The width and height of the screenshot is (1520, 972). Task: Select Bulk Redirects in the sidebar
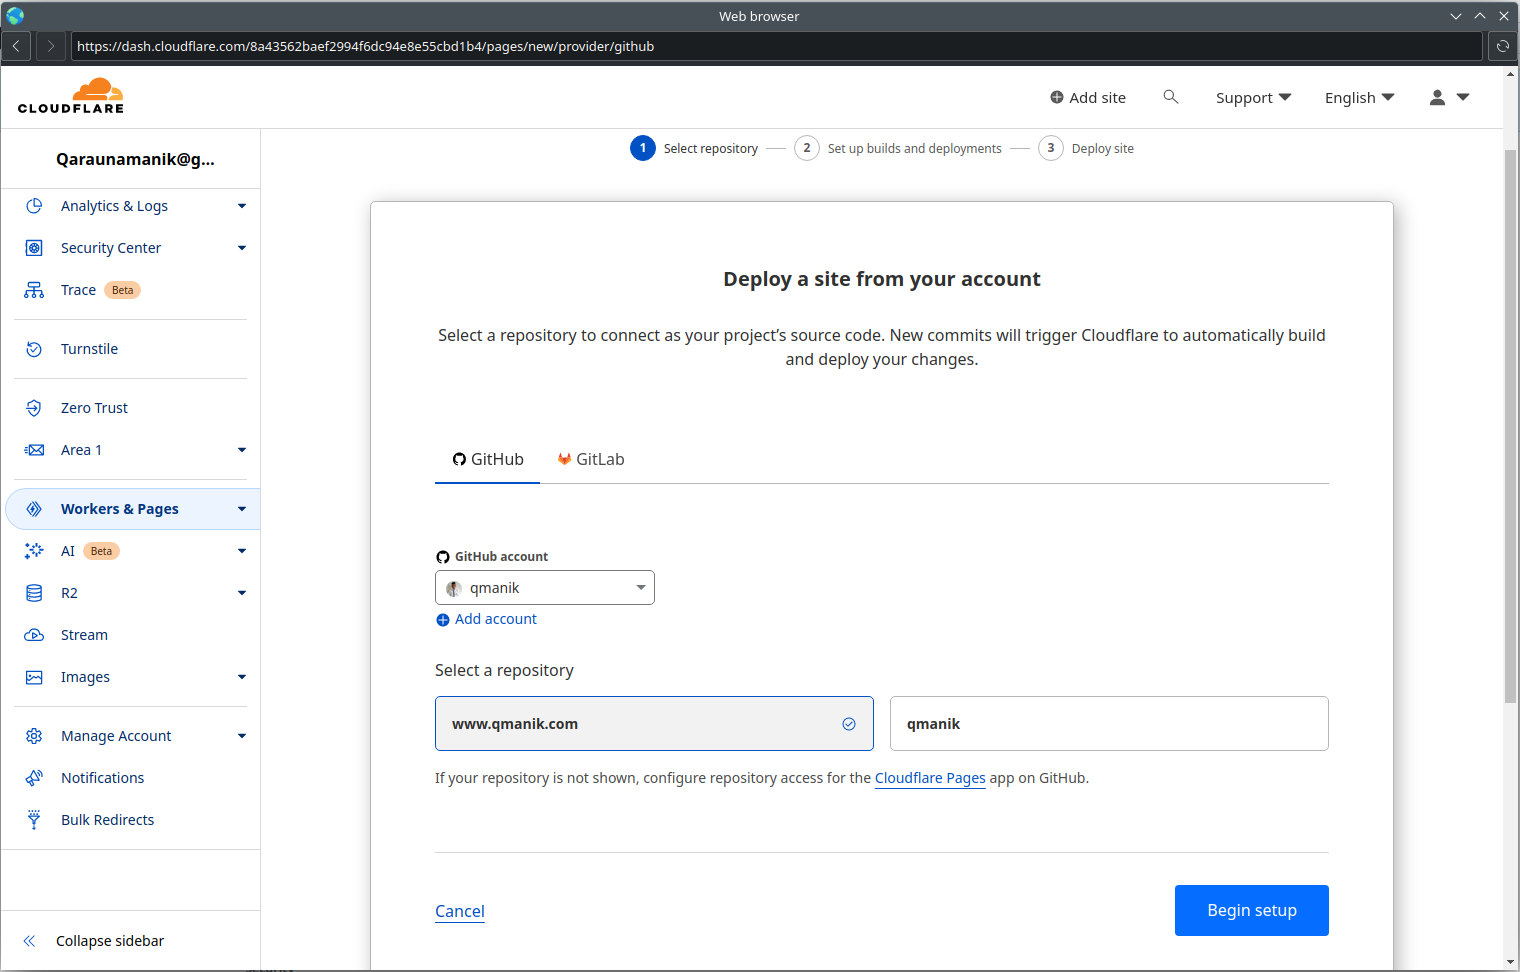(x=107, y=819)
